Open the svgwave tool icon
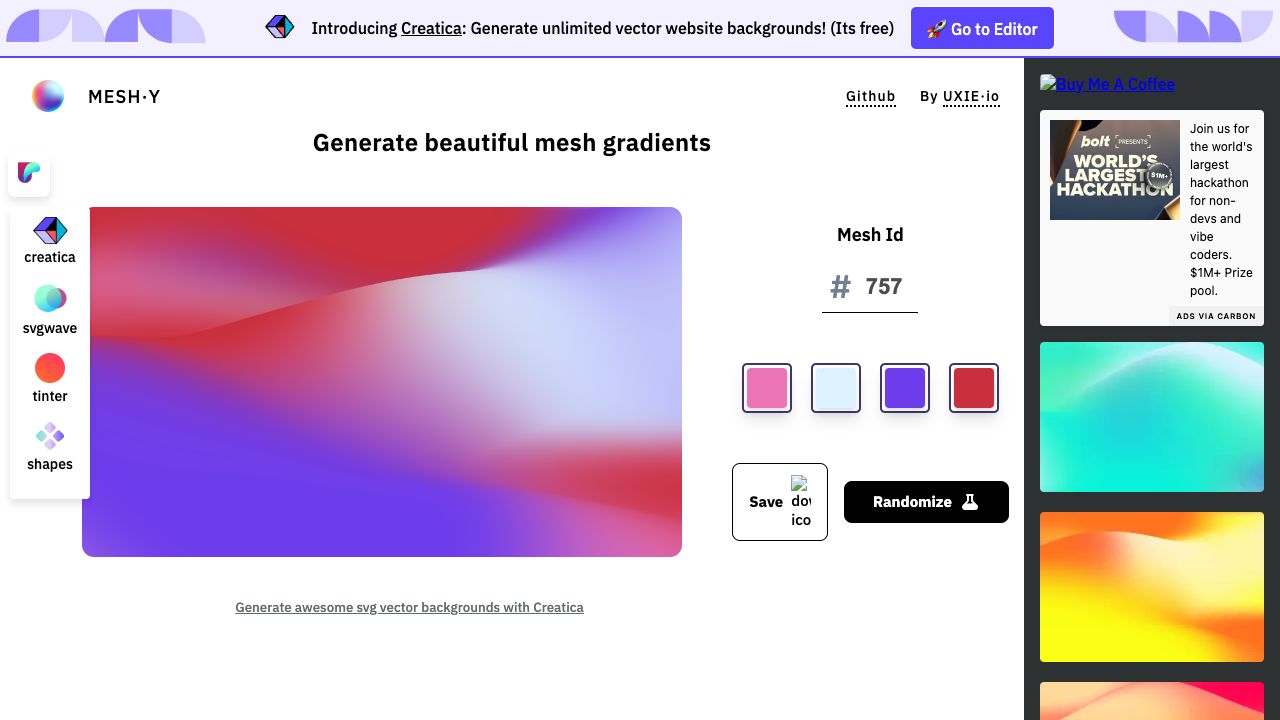 click(x=50, y=298)
